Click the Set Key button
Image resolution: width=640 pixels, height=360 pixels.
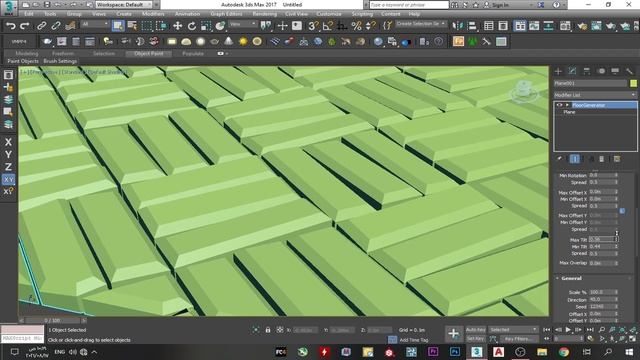[x=476, y=339]
